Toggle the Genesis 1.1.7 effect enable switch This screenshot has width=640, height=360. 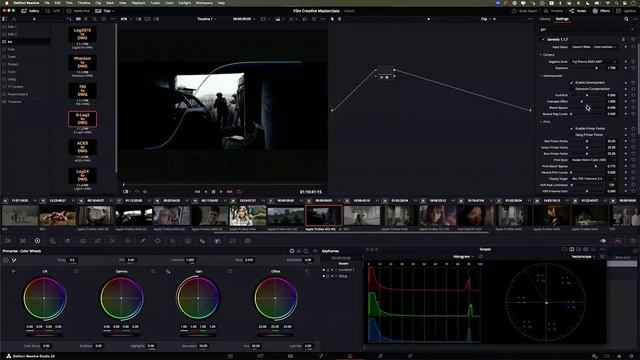[x=543, y=40]
